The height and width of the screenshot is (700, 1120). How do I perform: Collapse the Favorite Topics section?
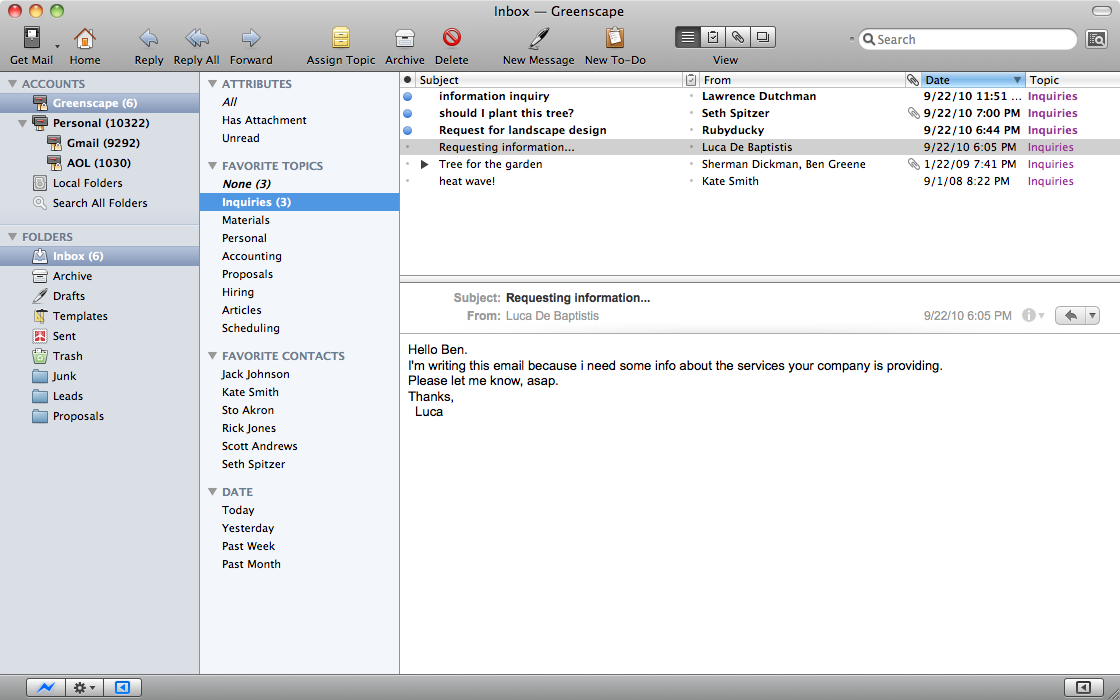coord(212,166)
